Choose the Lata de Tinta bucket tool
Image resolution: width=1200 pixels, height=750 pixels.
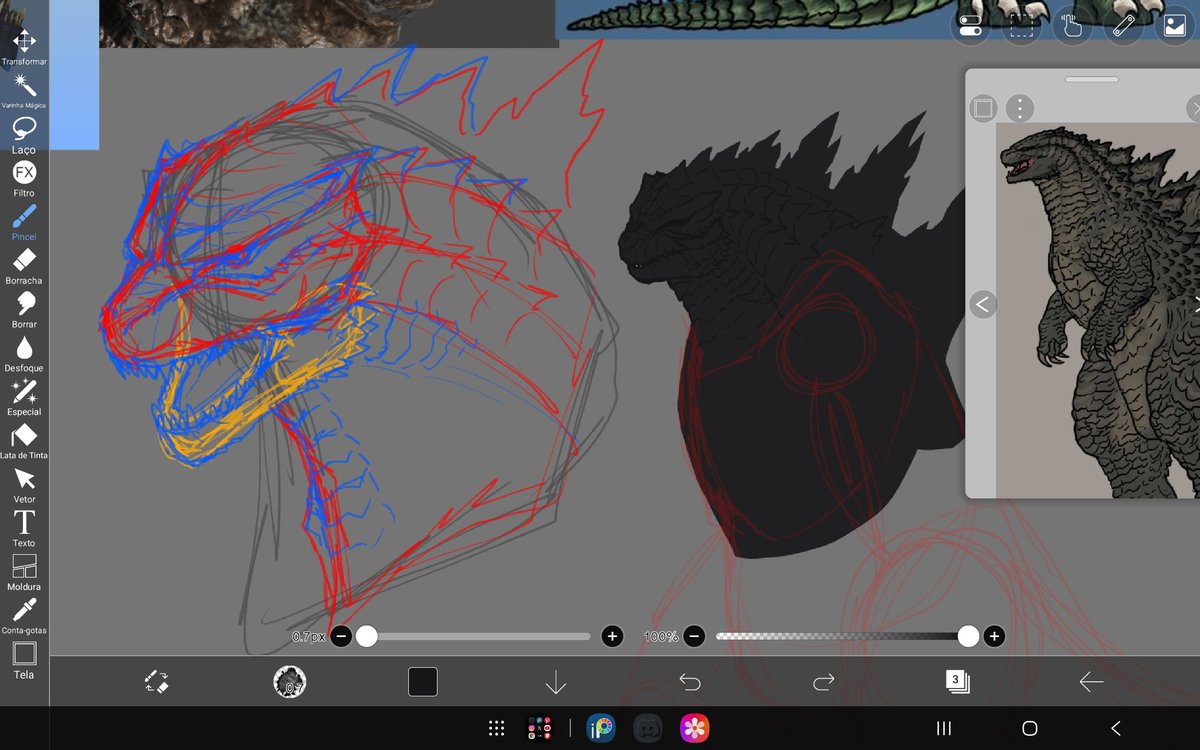coord(24,441)
